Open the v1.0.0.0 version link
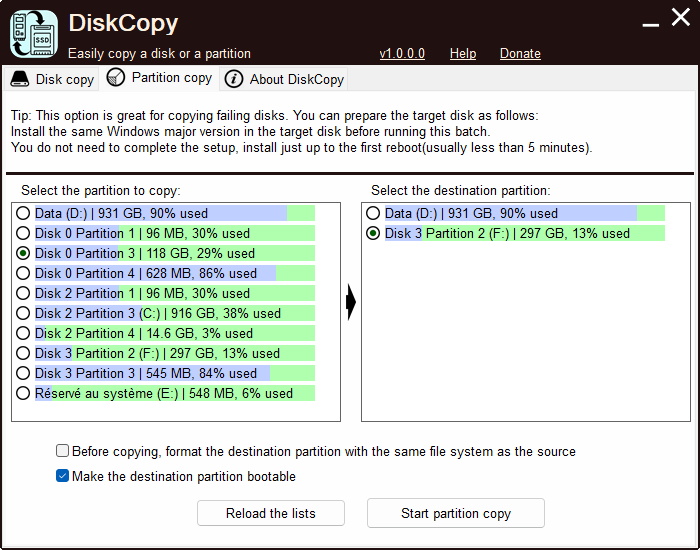Screen dimensions: 700x550 (402, 54)
